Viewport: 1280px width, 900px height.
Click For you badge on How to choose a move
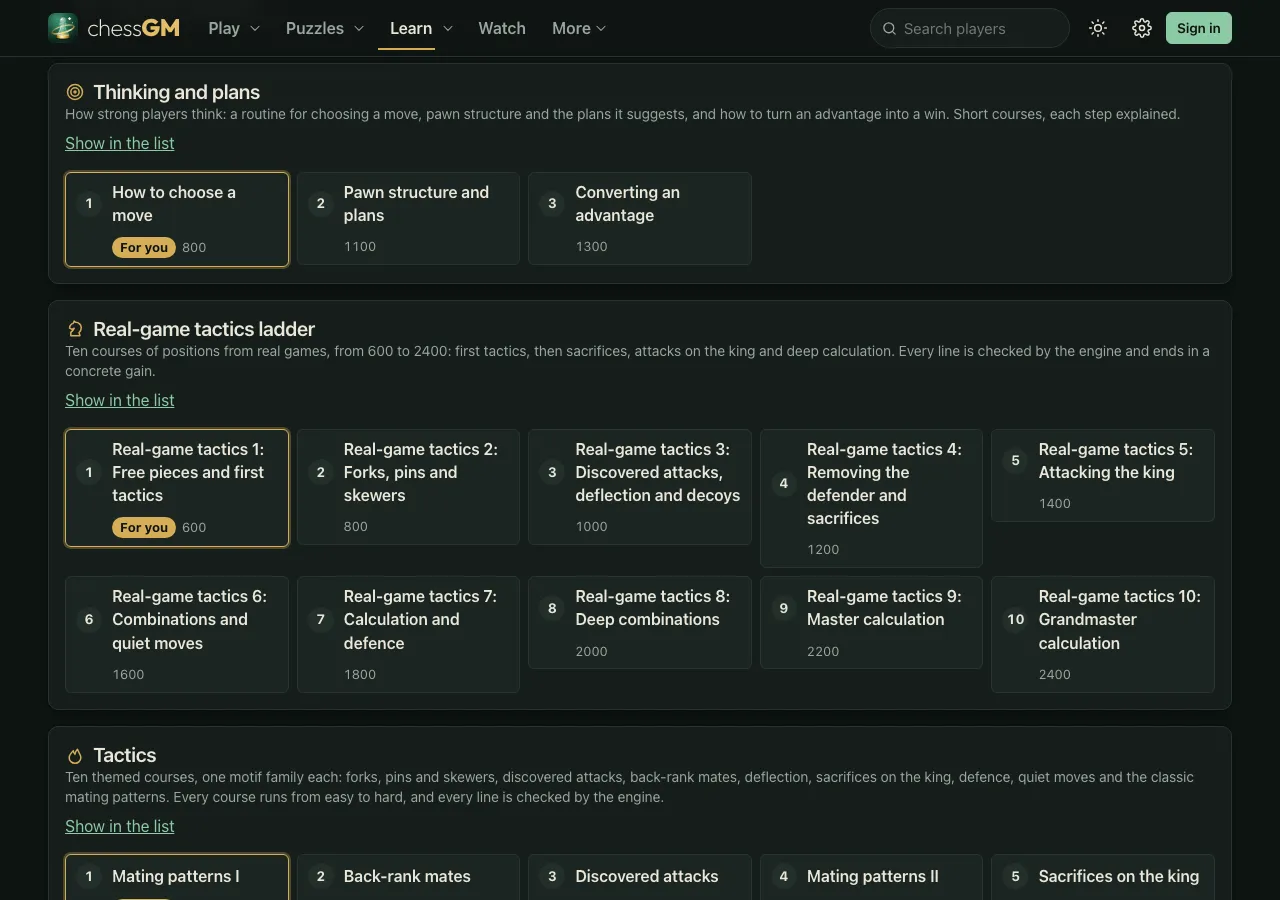pos(144,247)
